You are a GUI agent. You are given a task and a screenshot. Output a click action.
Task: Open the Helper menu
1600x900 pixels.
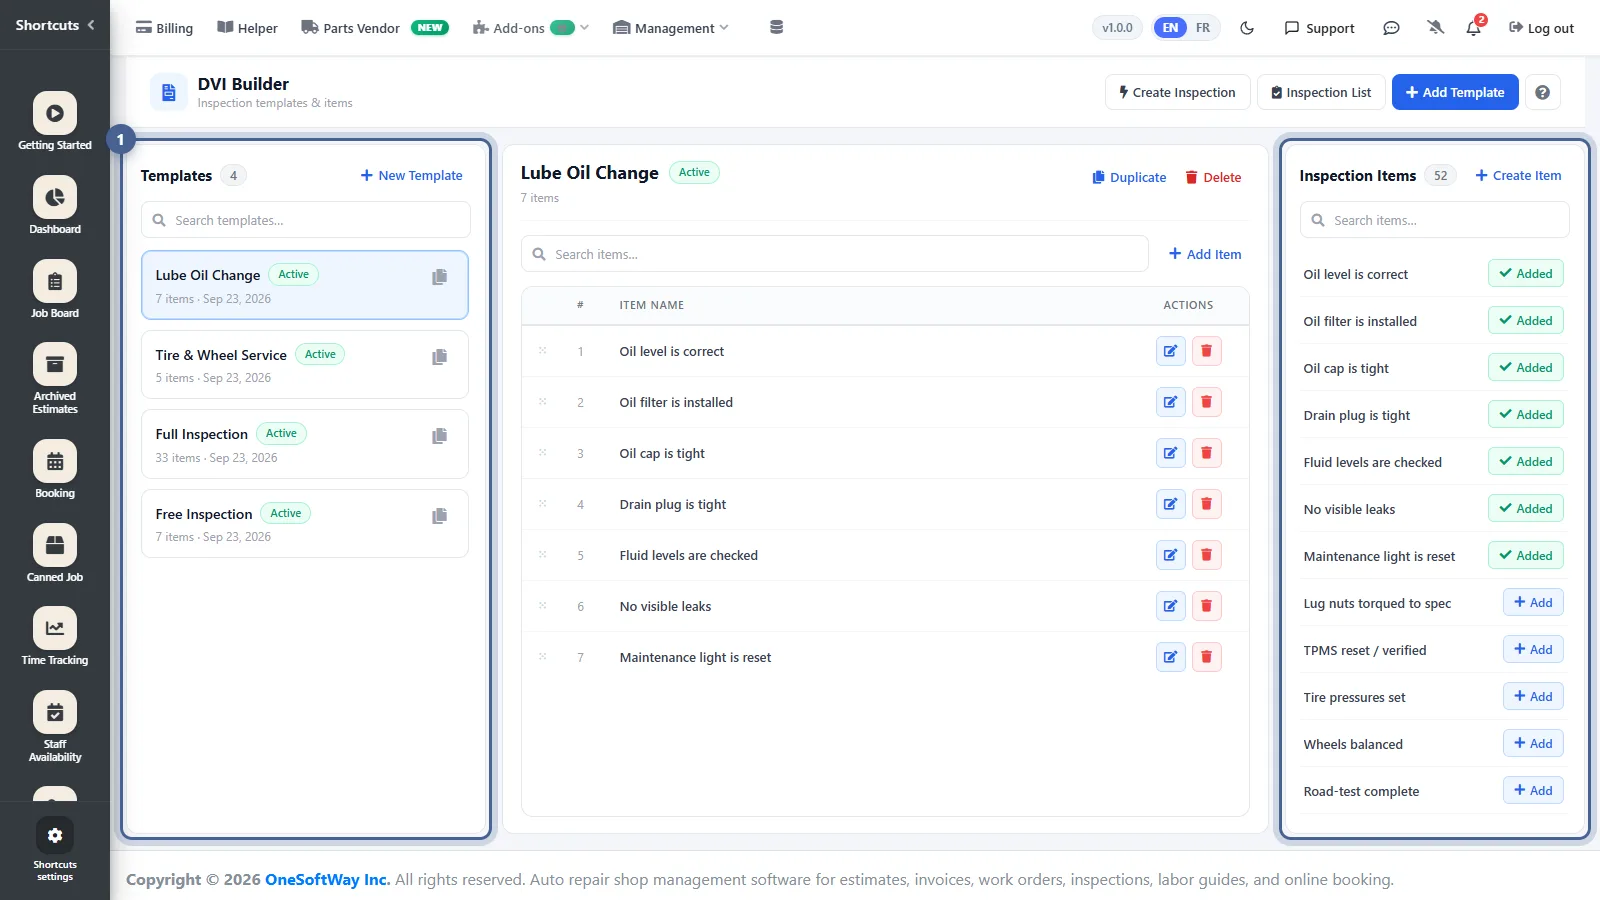[x=247, y=28]
